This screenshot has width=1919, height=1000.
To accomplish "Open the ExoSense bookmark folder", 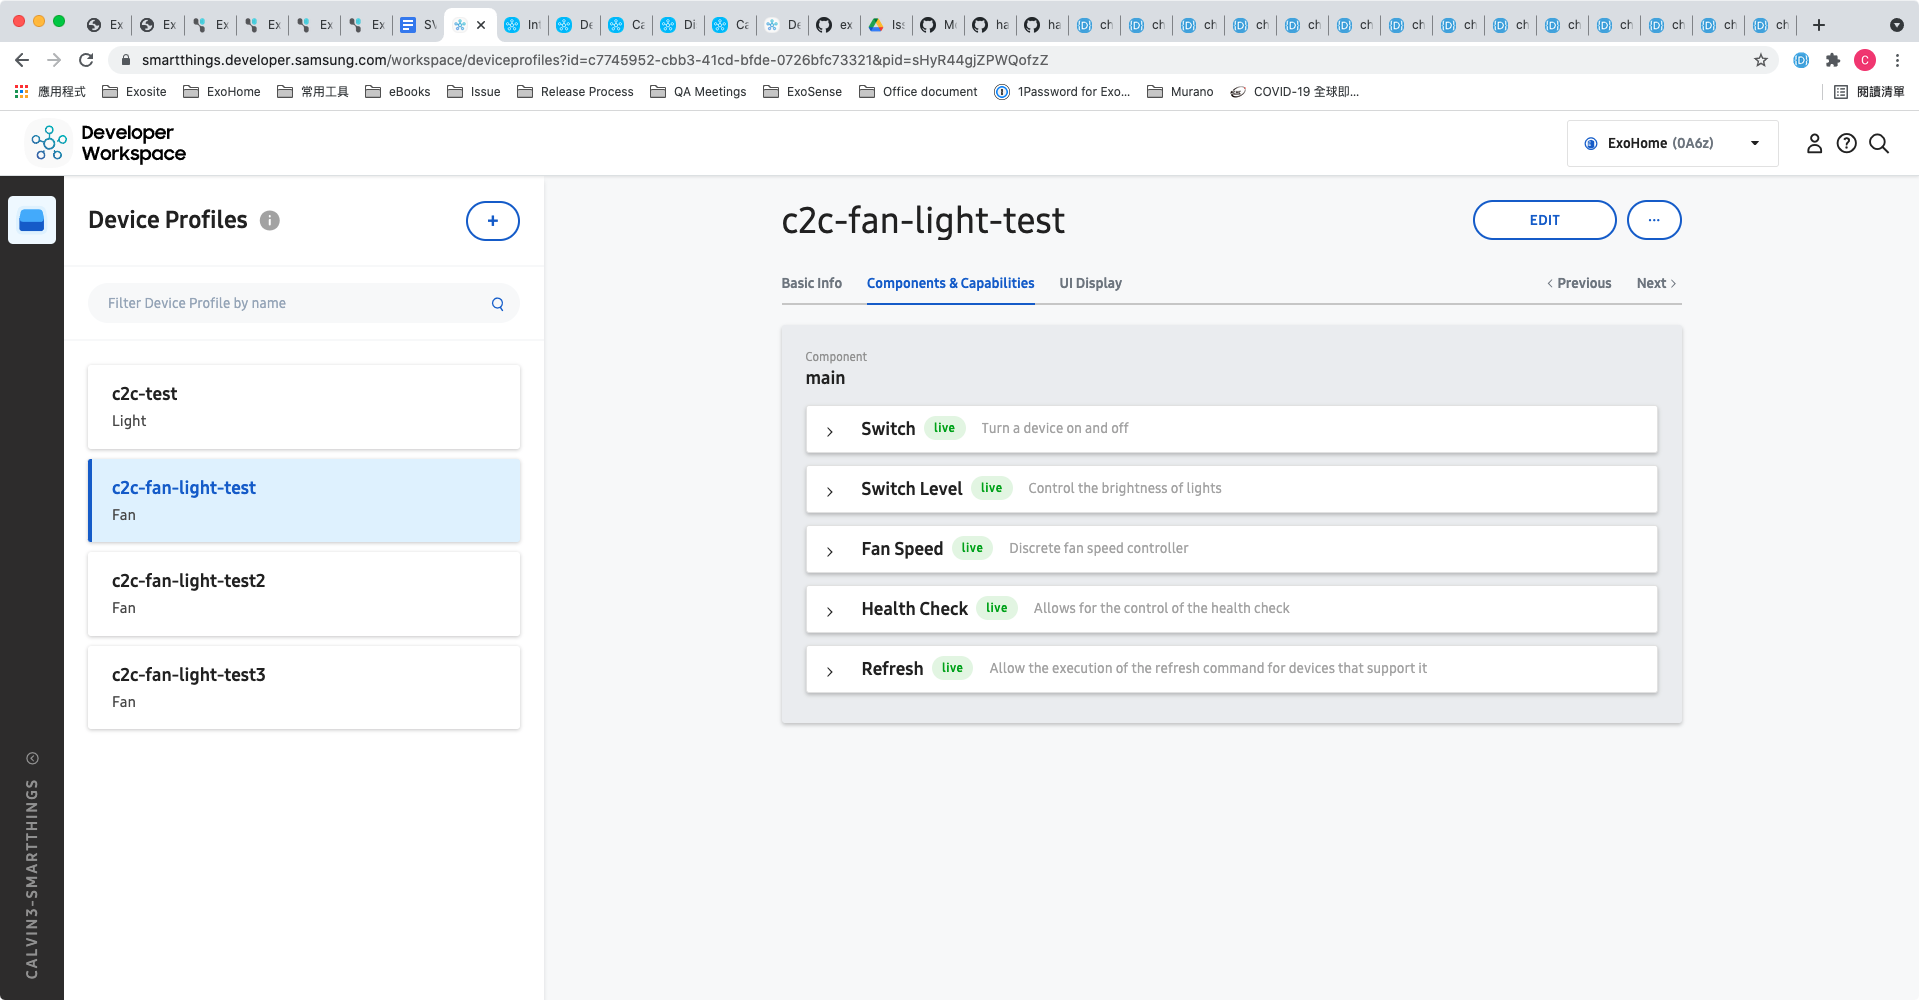I will pyautogui.click(x=803, y=92).
